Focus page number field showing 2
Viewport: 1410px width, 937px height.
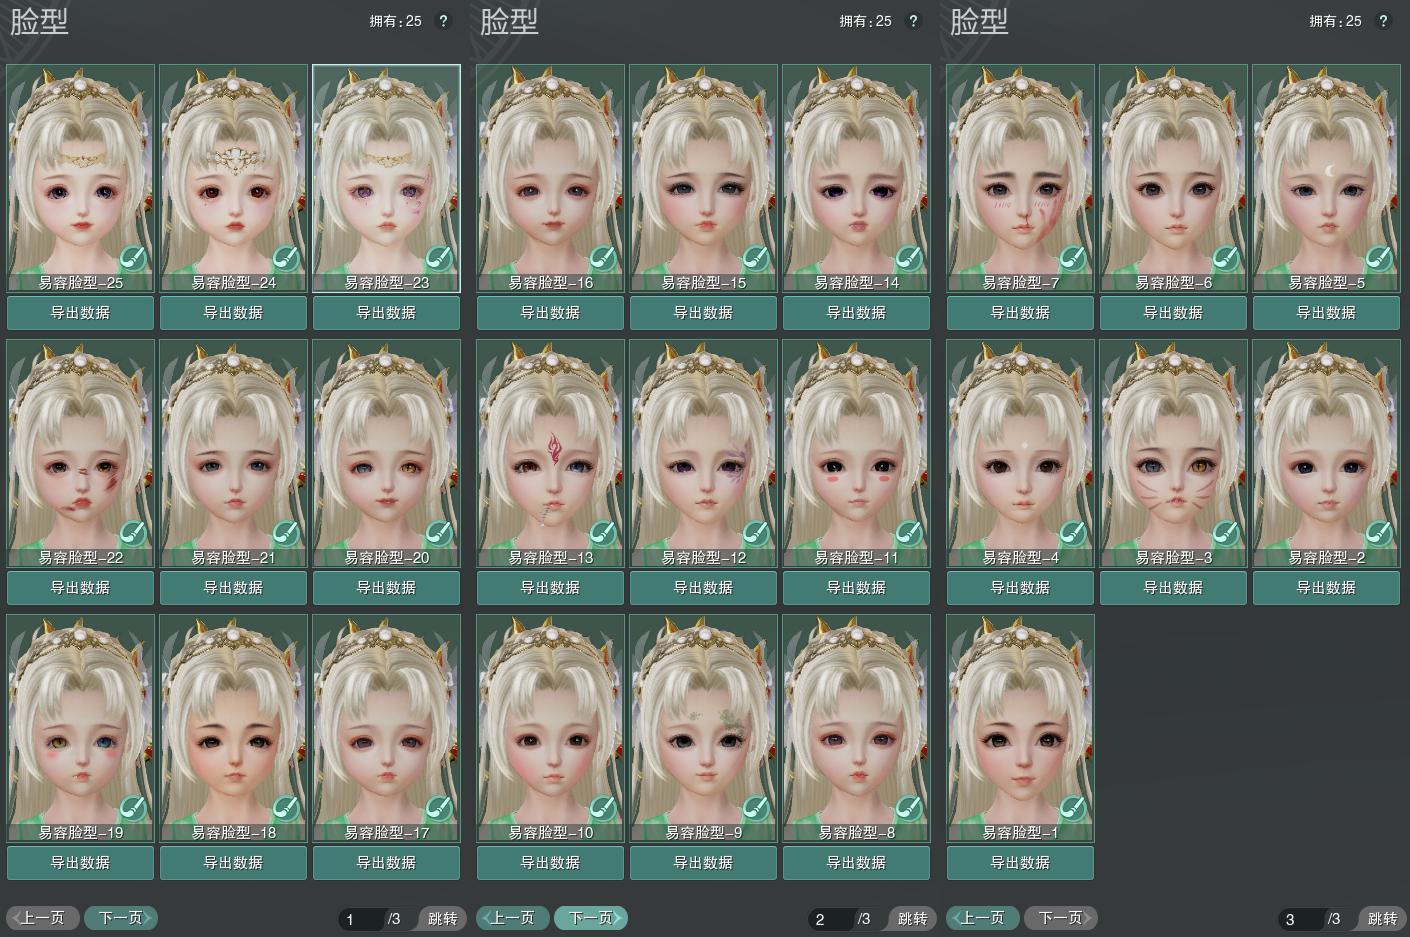click(x=831, y=919)
